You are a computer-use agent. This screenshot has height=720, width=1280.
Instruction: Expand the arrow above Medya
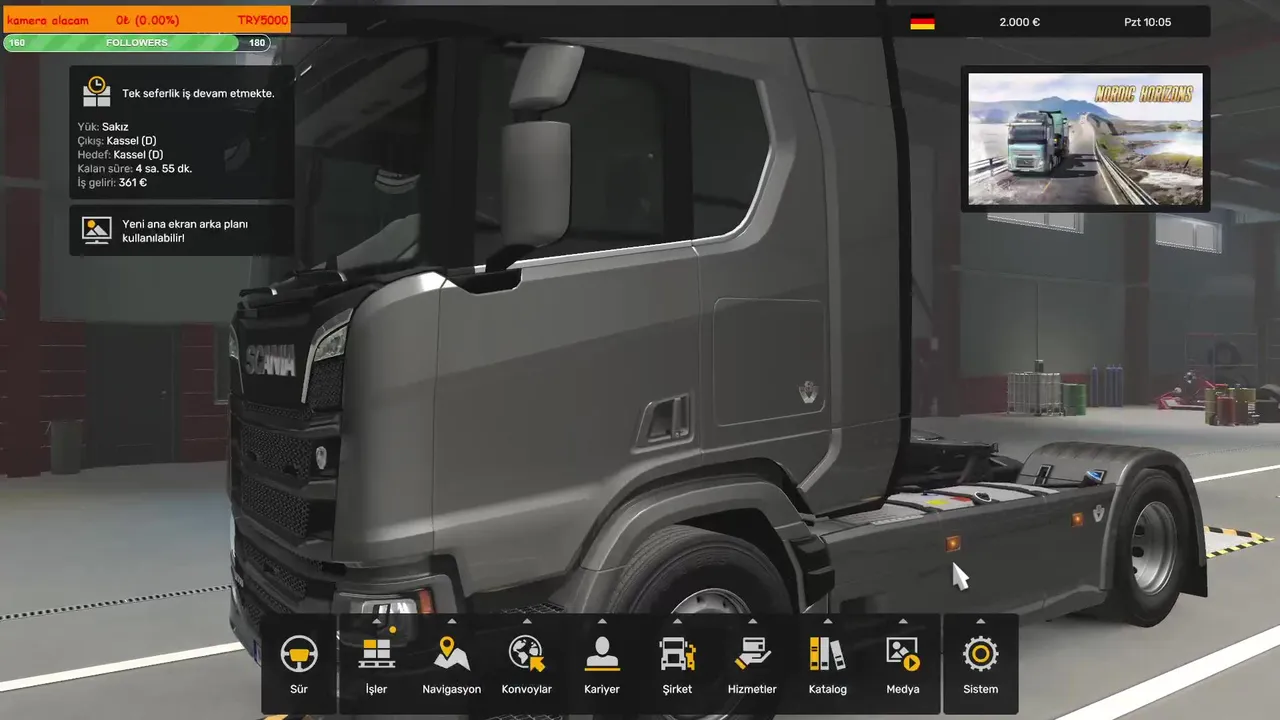(903, 621)
